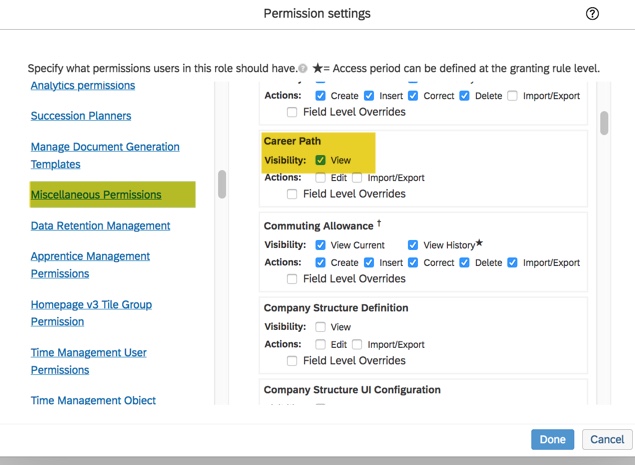Toggle Career Path Field Level Overrides
This screenshot has height=465, width=635.
(292, 194)
